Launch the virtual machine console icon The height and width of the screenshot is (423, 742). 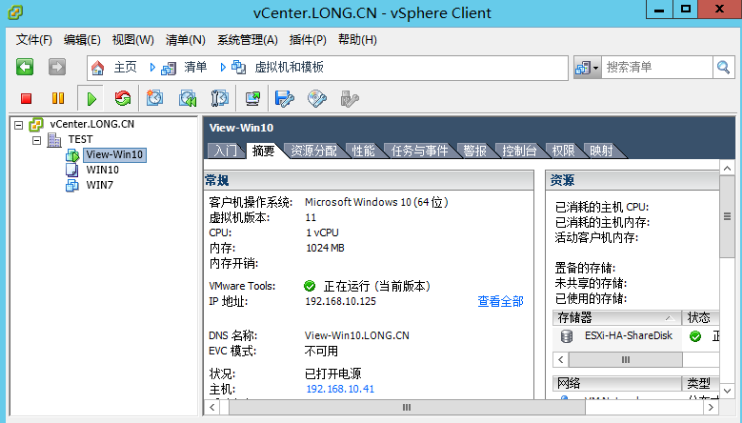[253, 98]
